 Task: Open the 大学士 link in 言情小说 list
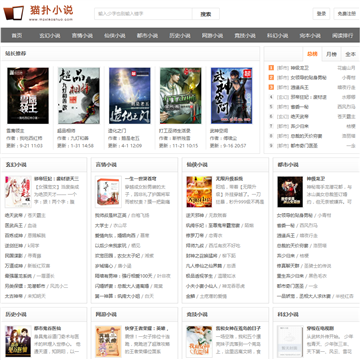(x=101, y=225)
